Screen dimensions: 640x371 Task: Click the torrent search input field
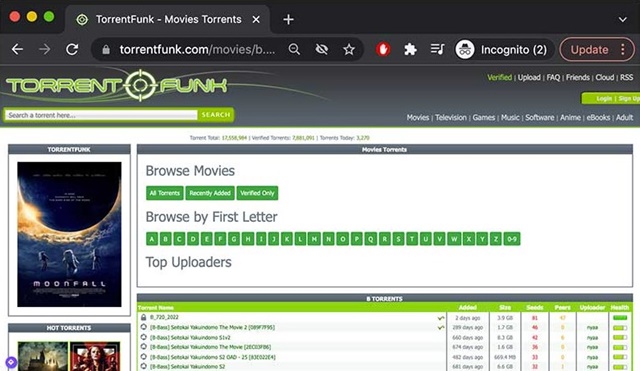[x=101, y=116]
